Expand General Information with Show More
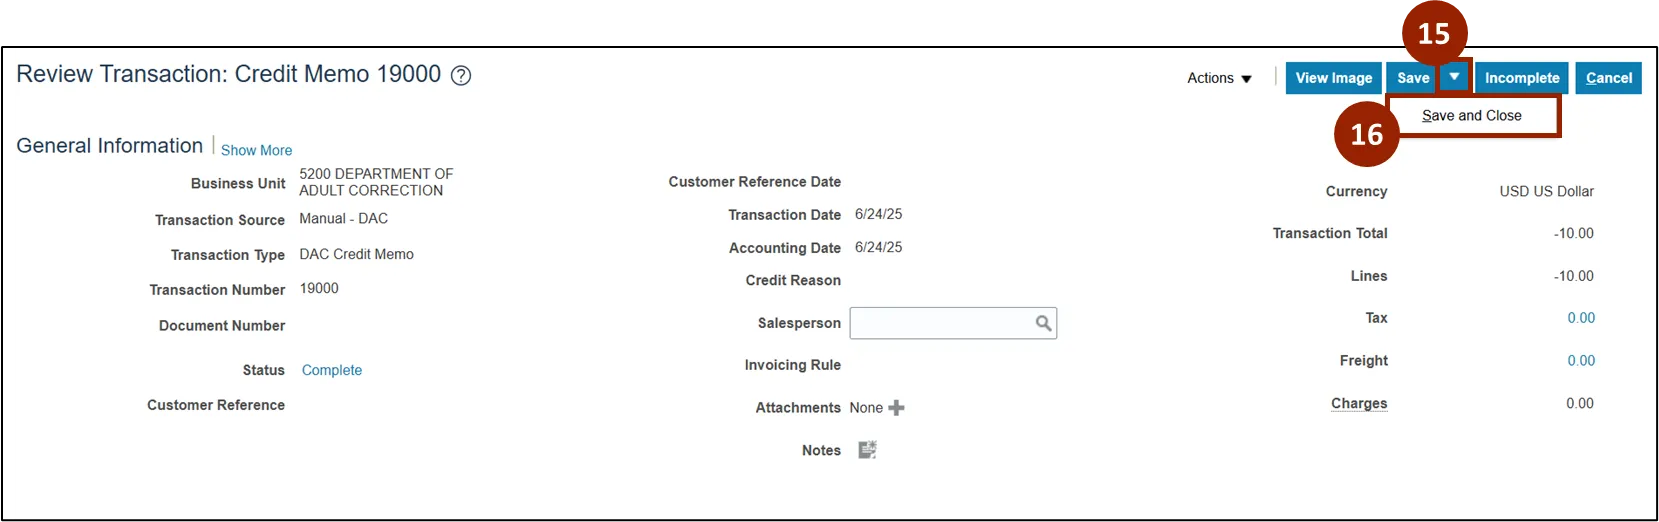Image resolution: width=1659 pixels, height=522 pixels. pyautogui.click(x=256, y=150)
